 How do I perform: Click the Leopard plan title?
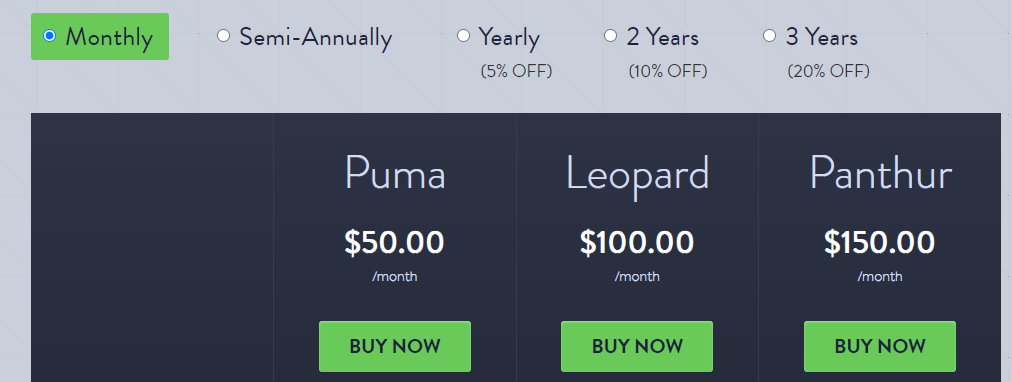638,176
